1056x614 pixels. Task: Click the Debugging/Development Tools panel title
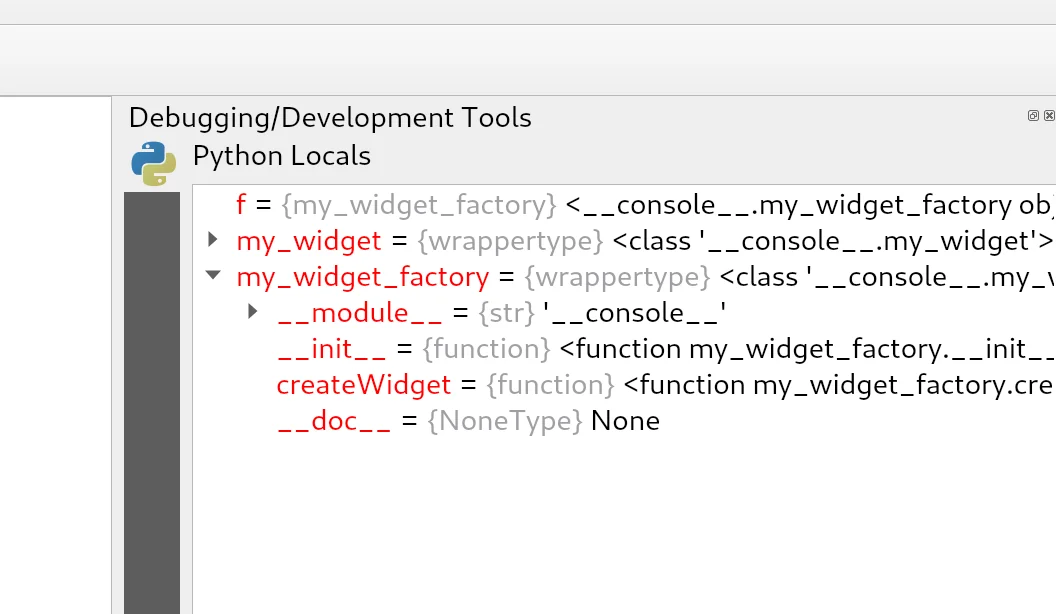coord(330,118)
